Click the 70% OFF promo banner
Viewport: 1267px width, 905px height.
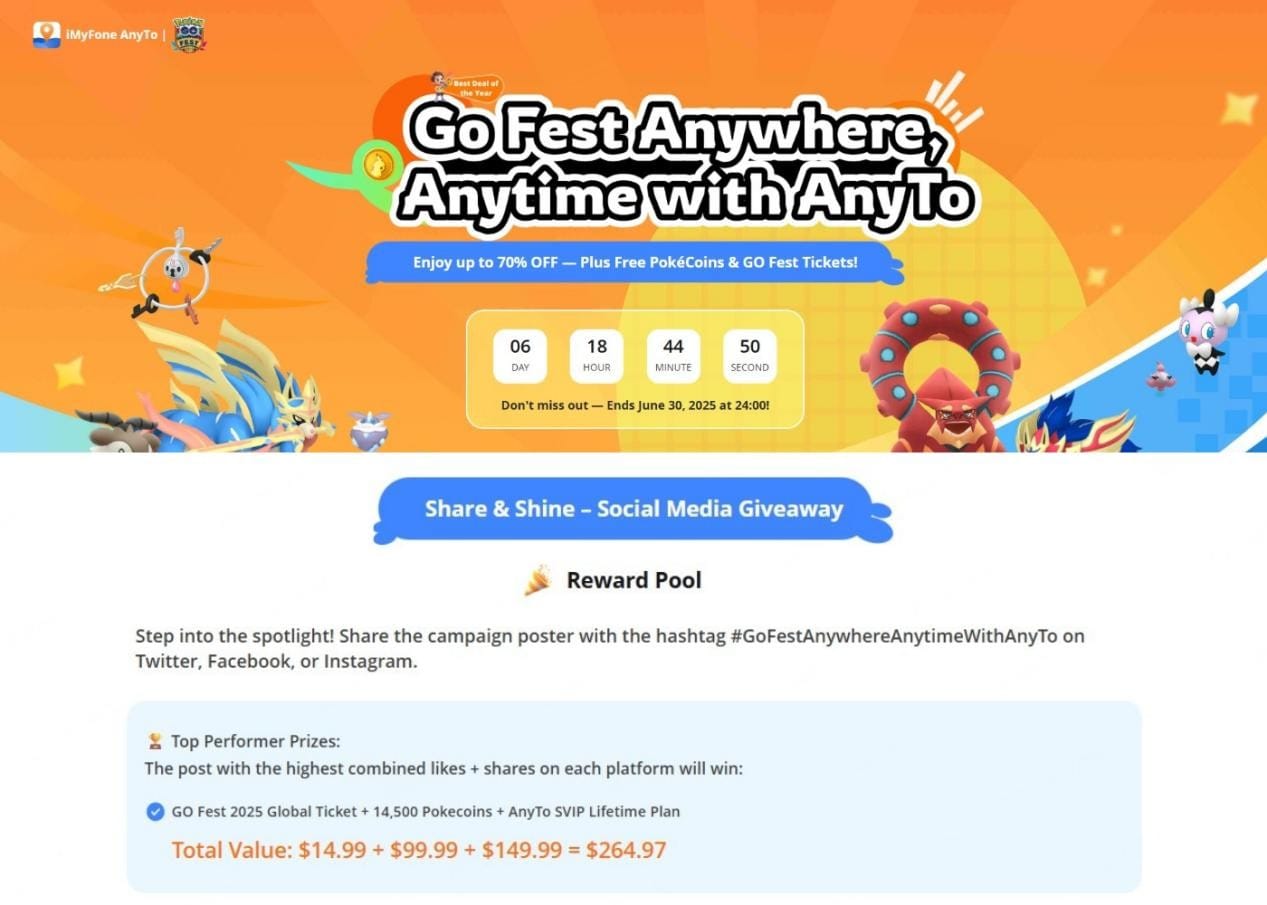coord(635,262)
